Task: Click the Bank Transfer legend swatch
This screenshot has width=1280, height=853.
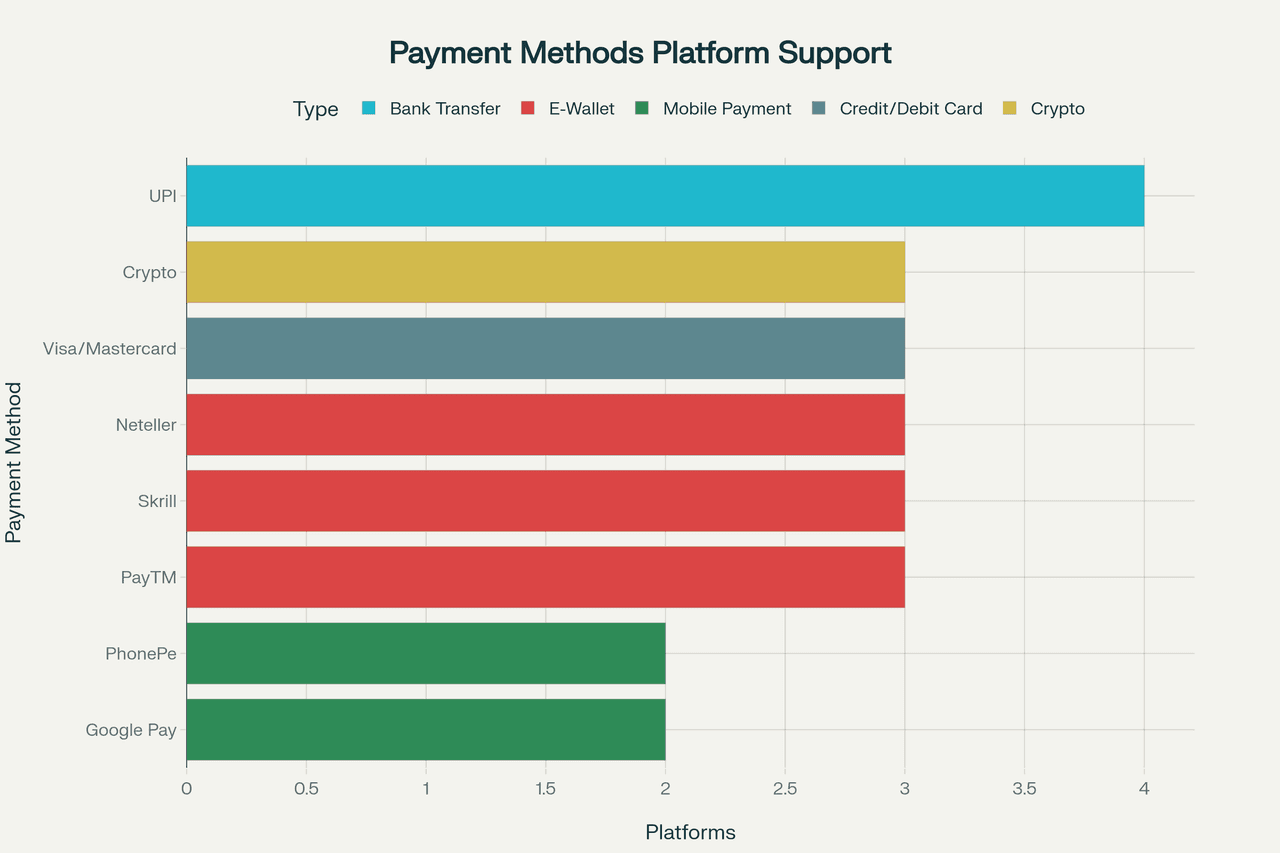Action: click(x=370, y=108)
